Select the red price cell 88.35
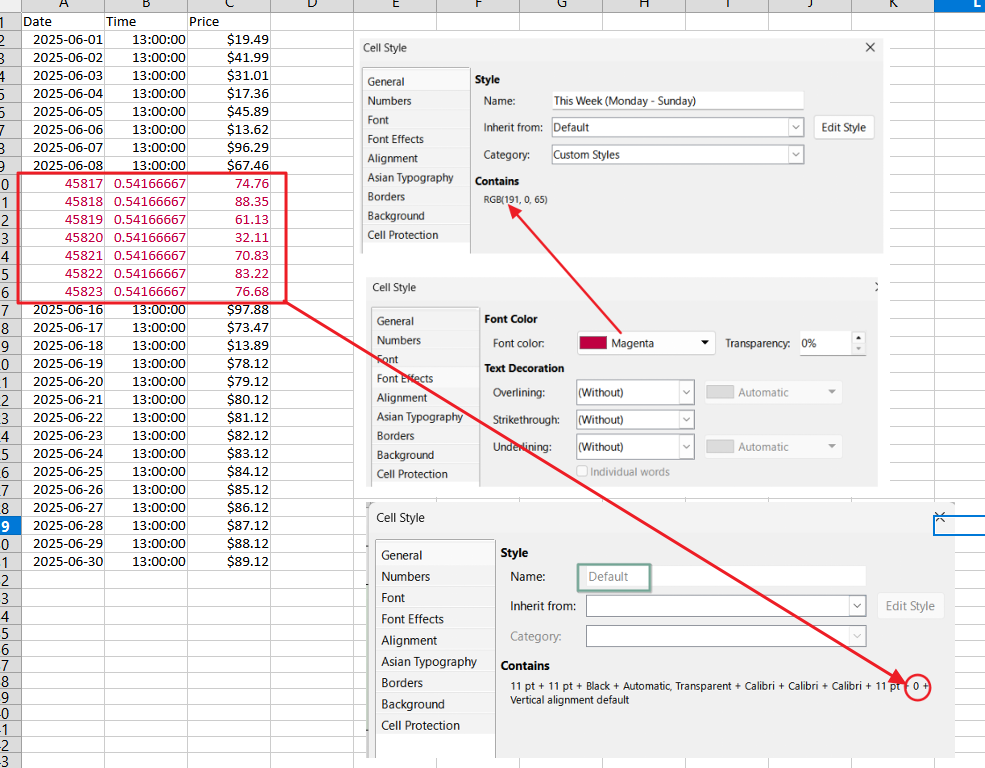The image size is (985, 768). (229, 202)
